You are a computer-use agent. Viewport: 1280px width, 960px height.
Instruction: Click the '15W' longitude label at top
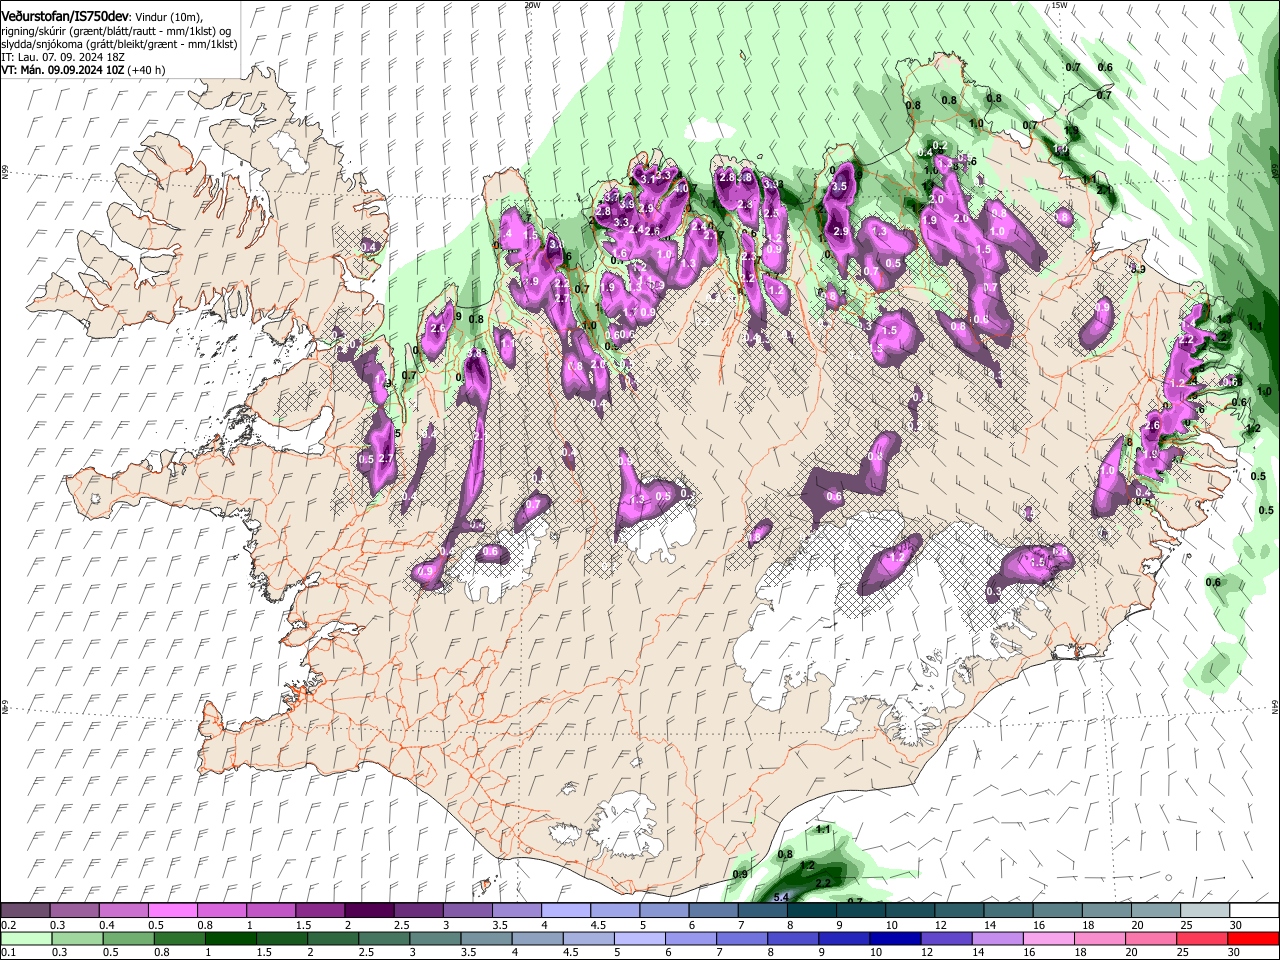pos(1059,5)
